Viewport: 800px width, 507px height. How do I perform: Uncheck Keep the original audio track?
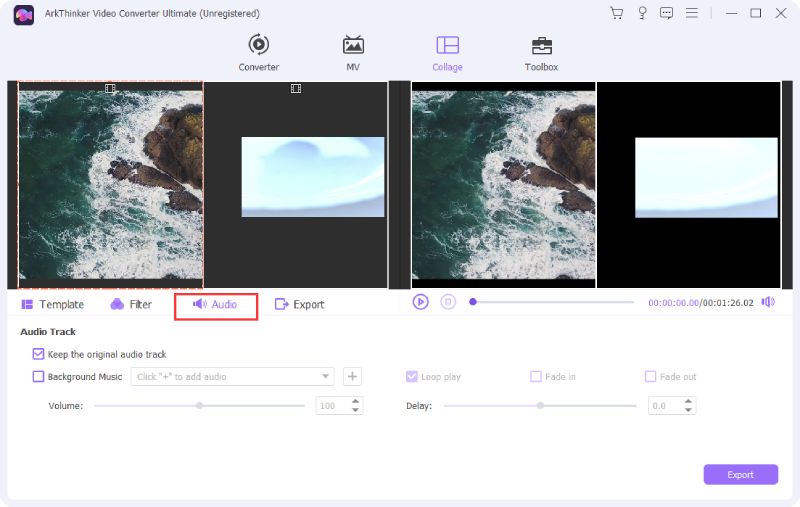click(x=38, y=354)
